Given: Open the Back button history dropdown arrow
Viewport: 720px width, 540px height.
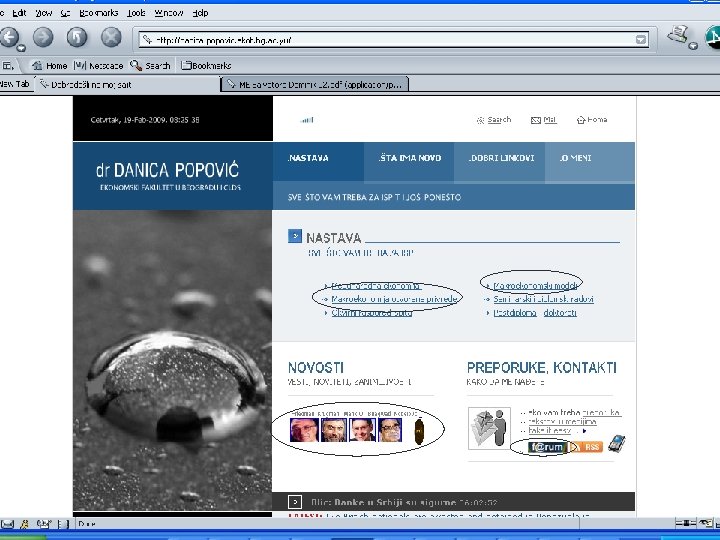Looking at the screenshot, I should pos(21,47).
